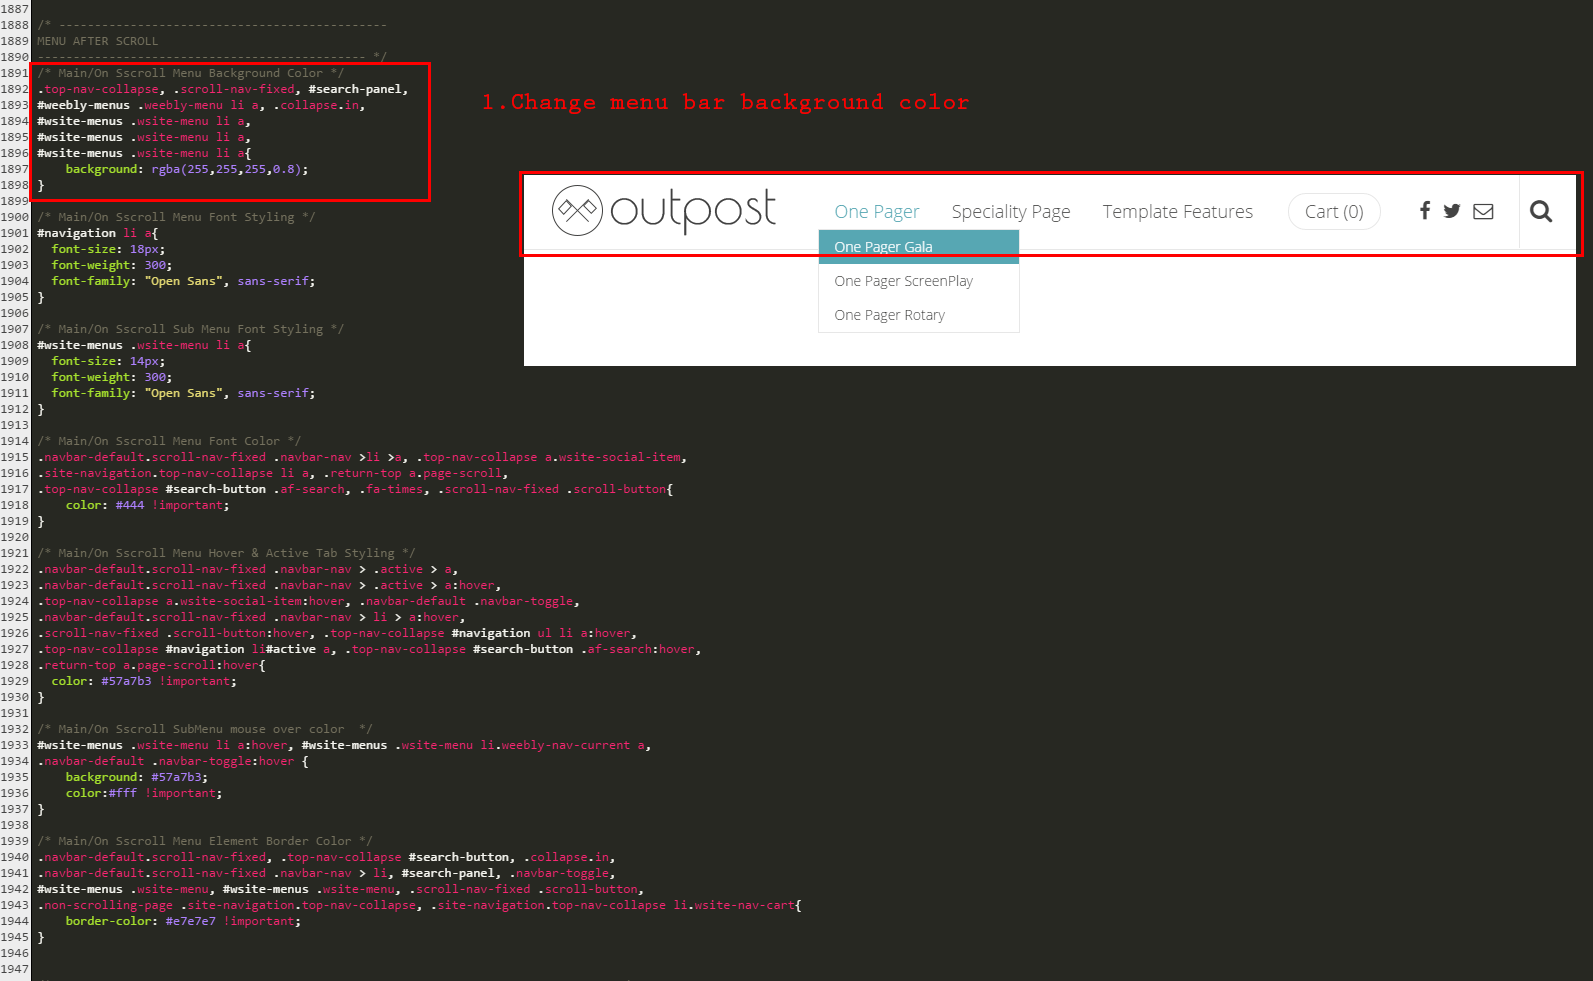Image resolution: width=1593 pixels, height=981 pixels.
Task: Select the Template Features menu item
Action: (1177, 212)
